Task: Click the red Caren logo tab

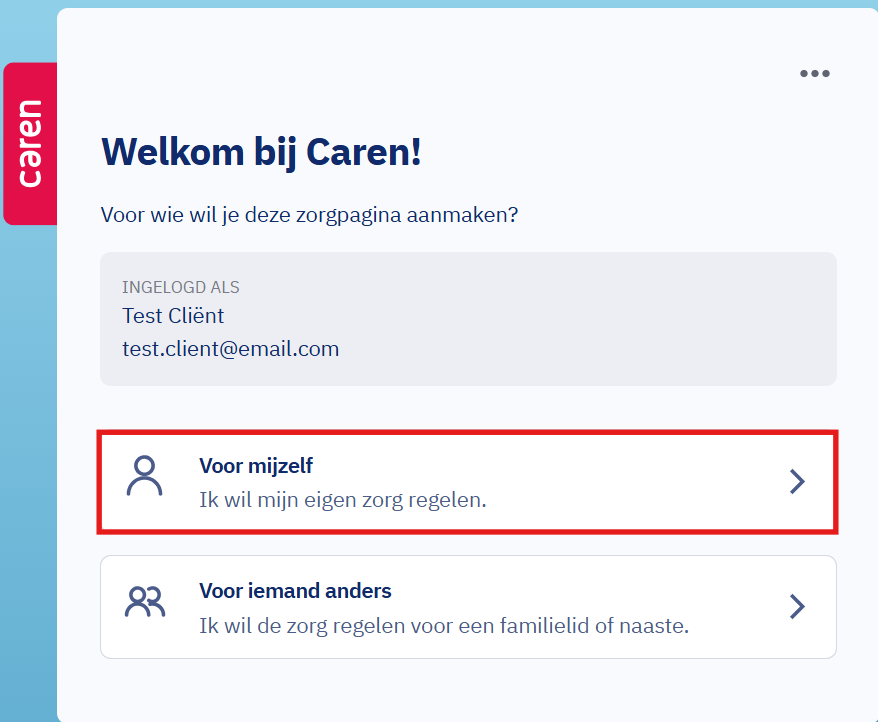Action: coord(30,143)
